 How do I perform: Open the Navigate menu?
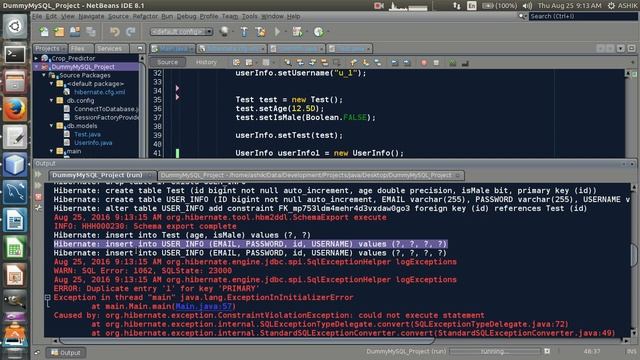click(x=91, y=16)
